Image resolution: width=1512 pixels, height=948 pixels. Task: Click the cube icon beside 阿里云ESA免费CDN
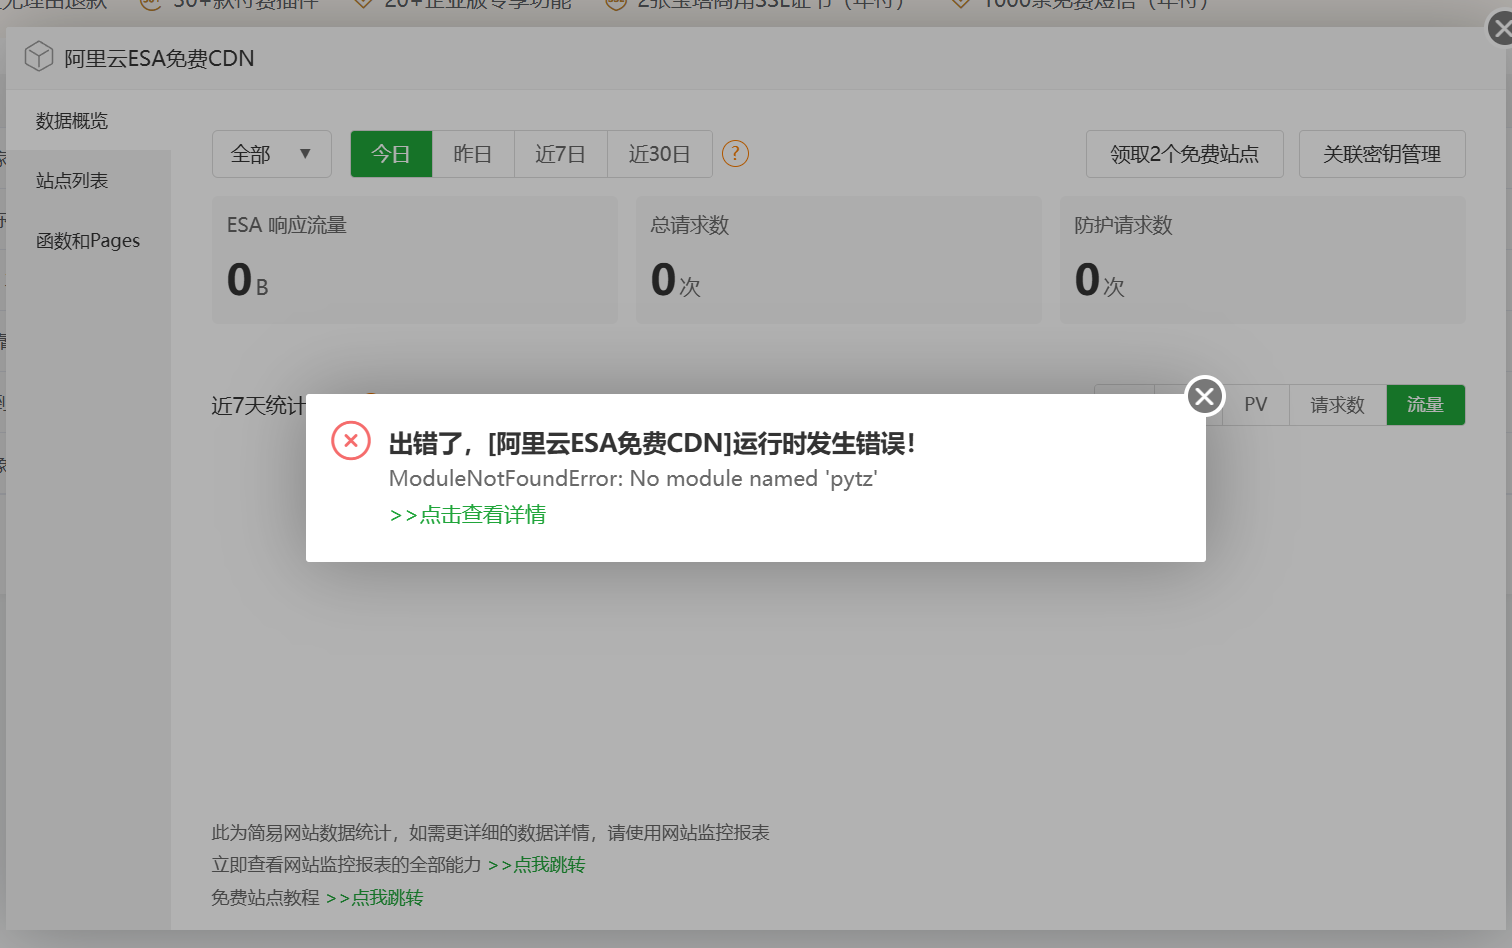click(39, 57)
